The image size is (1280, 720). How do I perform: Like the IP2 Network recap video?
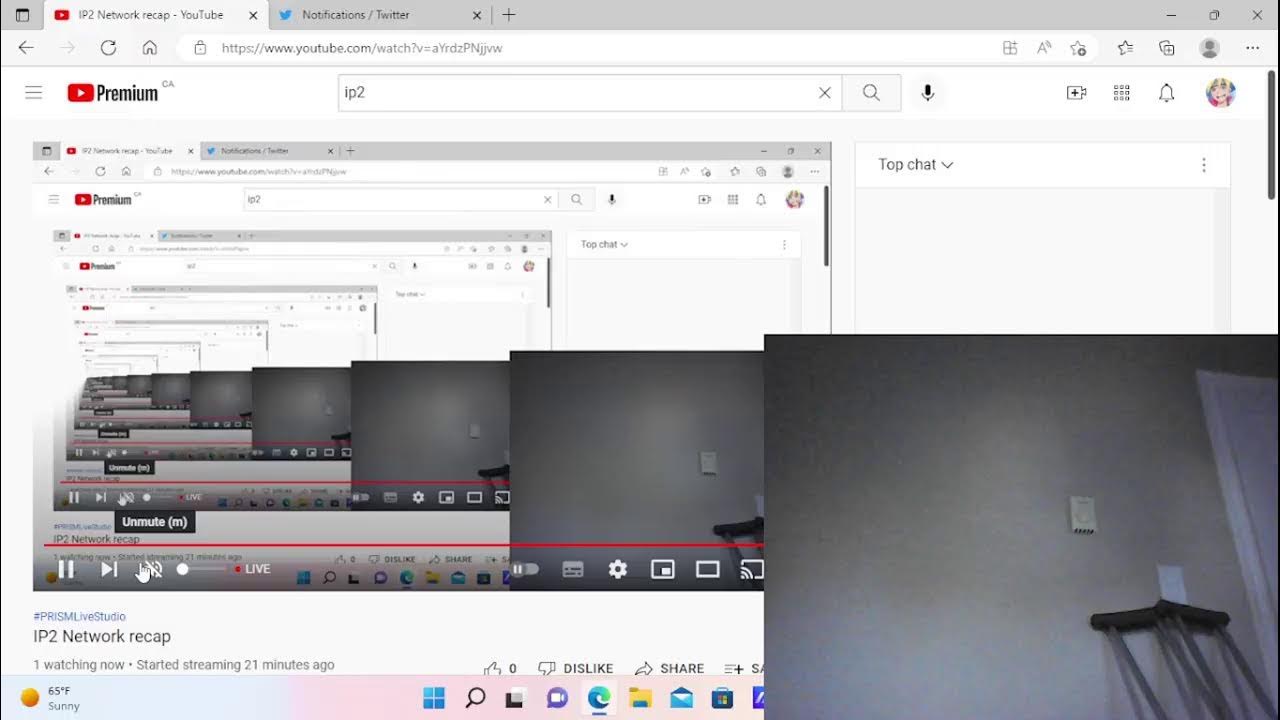500,668
